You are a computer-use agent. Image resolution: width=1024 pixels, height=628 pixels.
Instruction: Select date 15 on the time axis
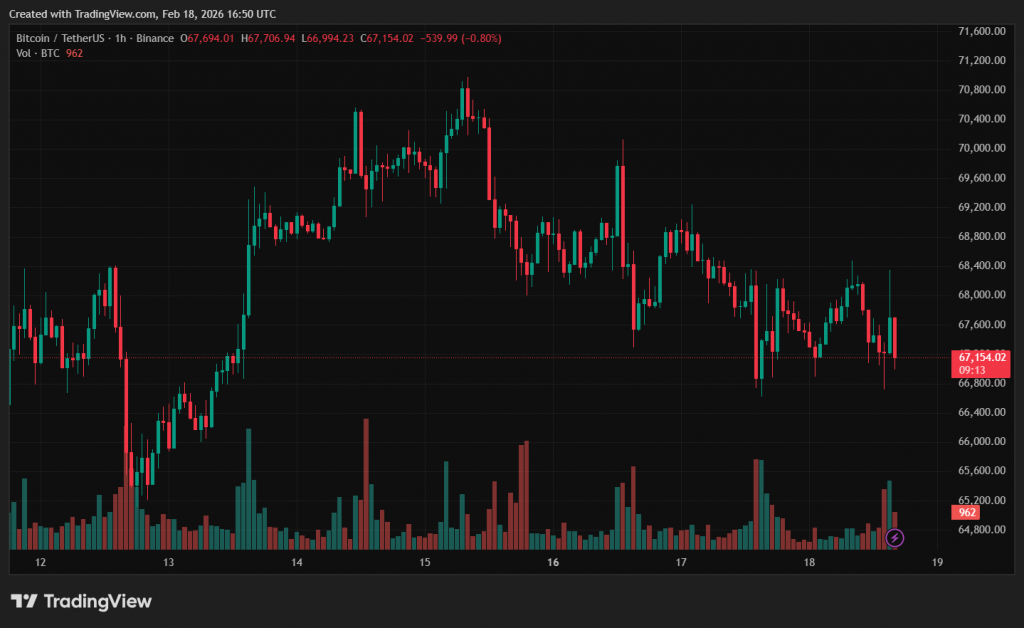425,563
